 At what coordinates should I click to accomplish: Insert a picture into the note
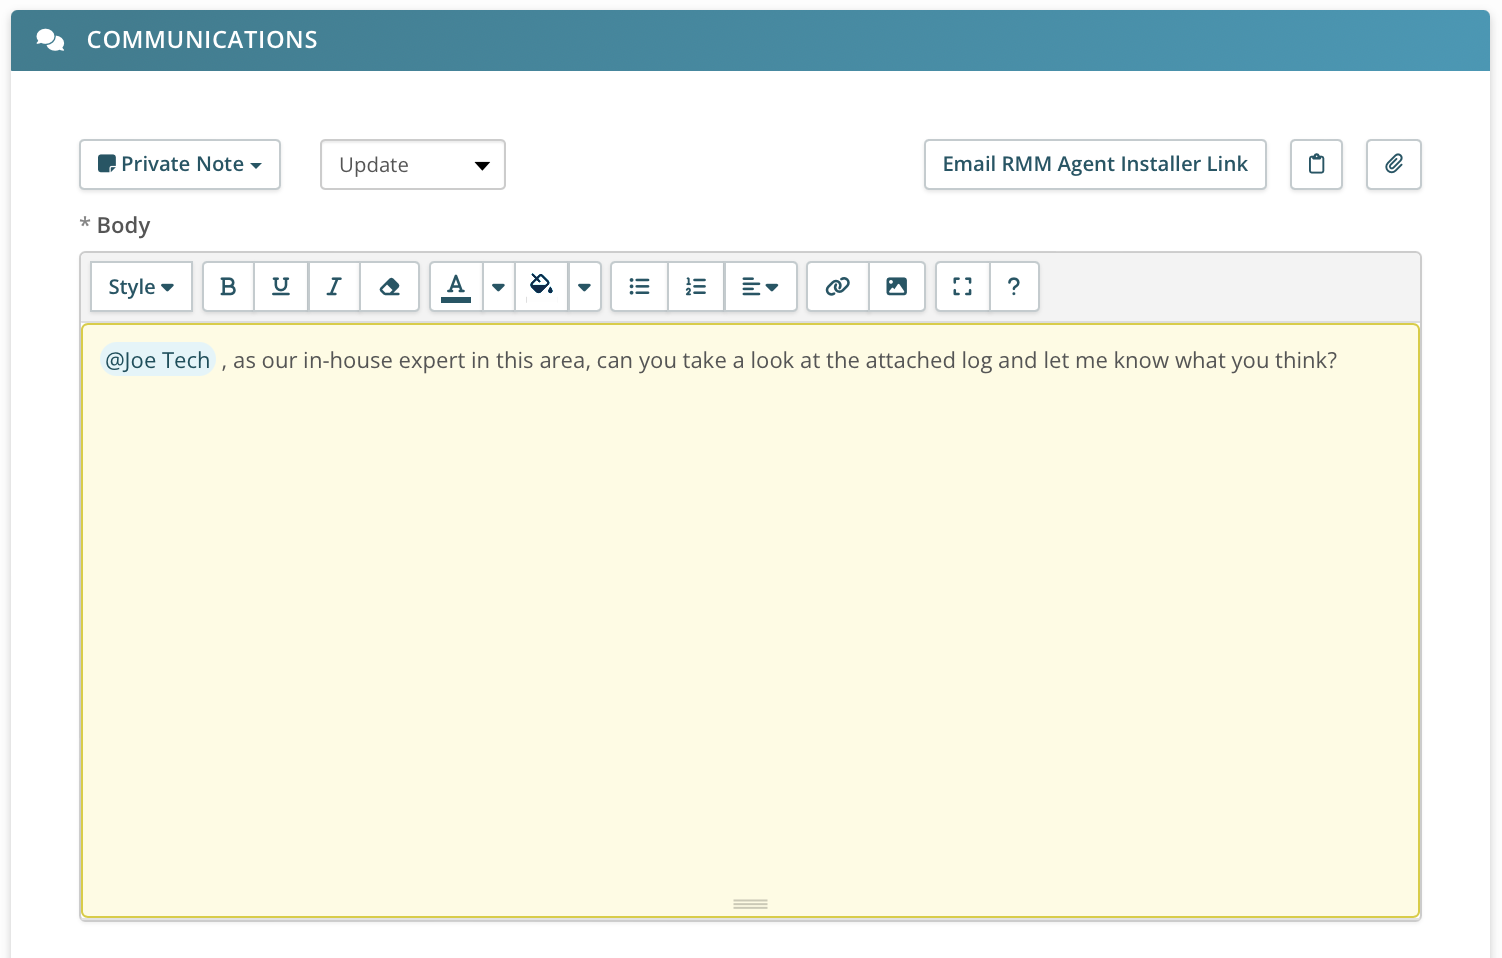(896, 287)
